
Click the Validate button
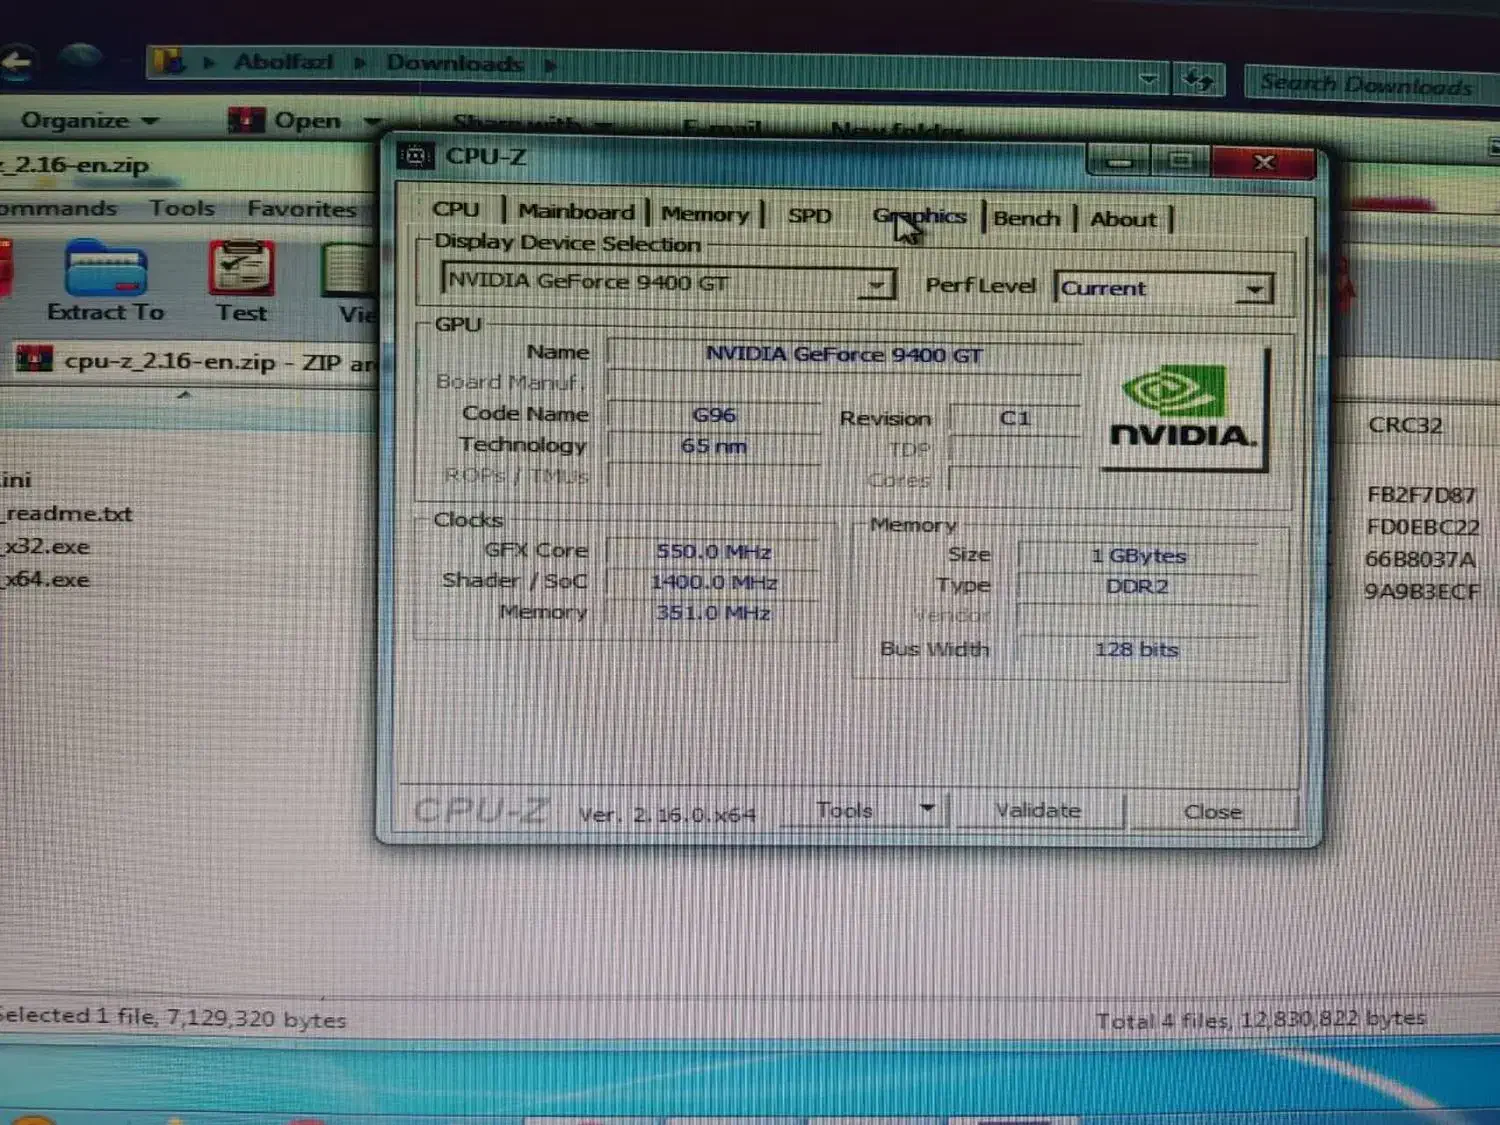pyautogui.click(x=1038, y=810)
